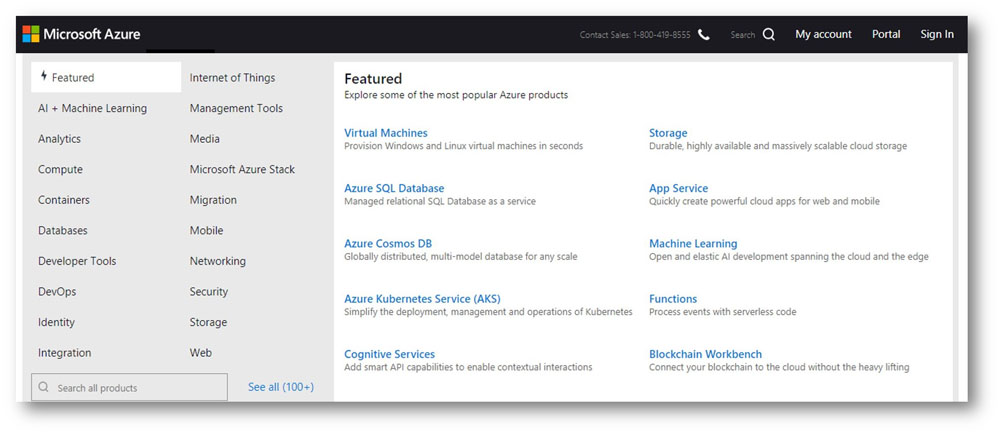Click the Microsoft Azure logo

click(84, 34)
